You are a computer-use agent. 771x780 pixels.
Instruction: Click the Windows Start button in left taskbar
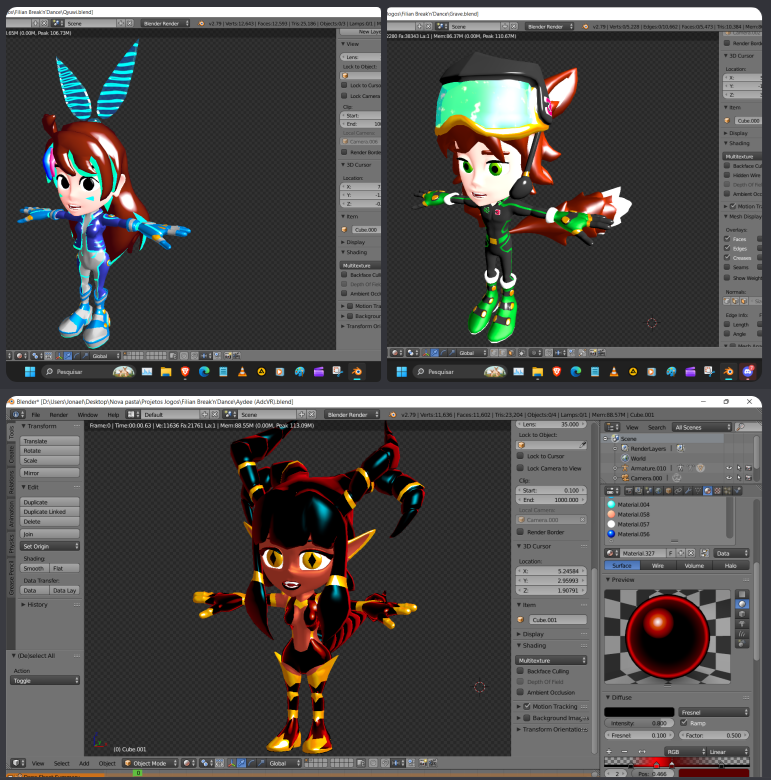pyautogui.click(x=30, y=372)
